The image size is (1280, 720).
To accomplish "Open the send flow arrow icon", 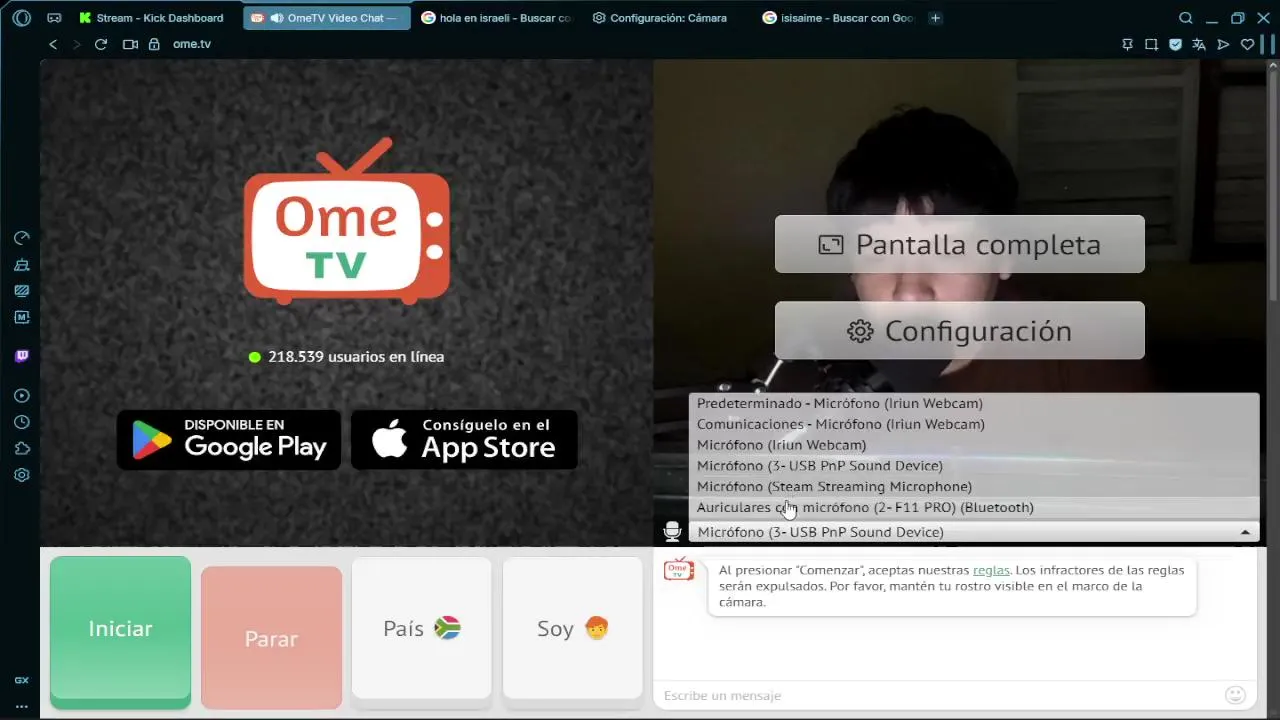I will click(x=1223, y=44).
